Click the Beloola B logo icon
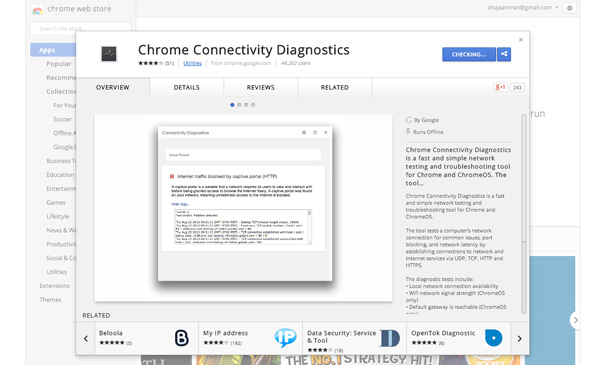Viewport: 600px width, 365px height. tap(181, 338)
